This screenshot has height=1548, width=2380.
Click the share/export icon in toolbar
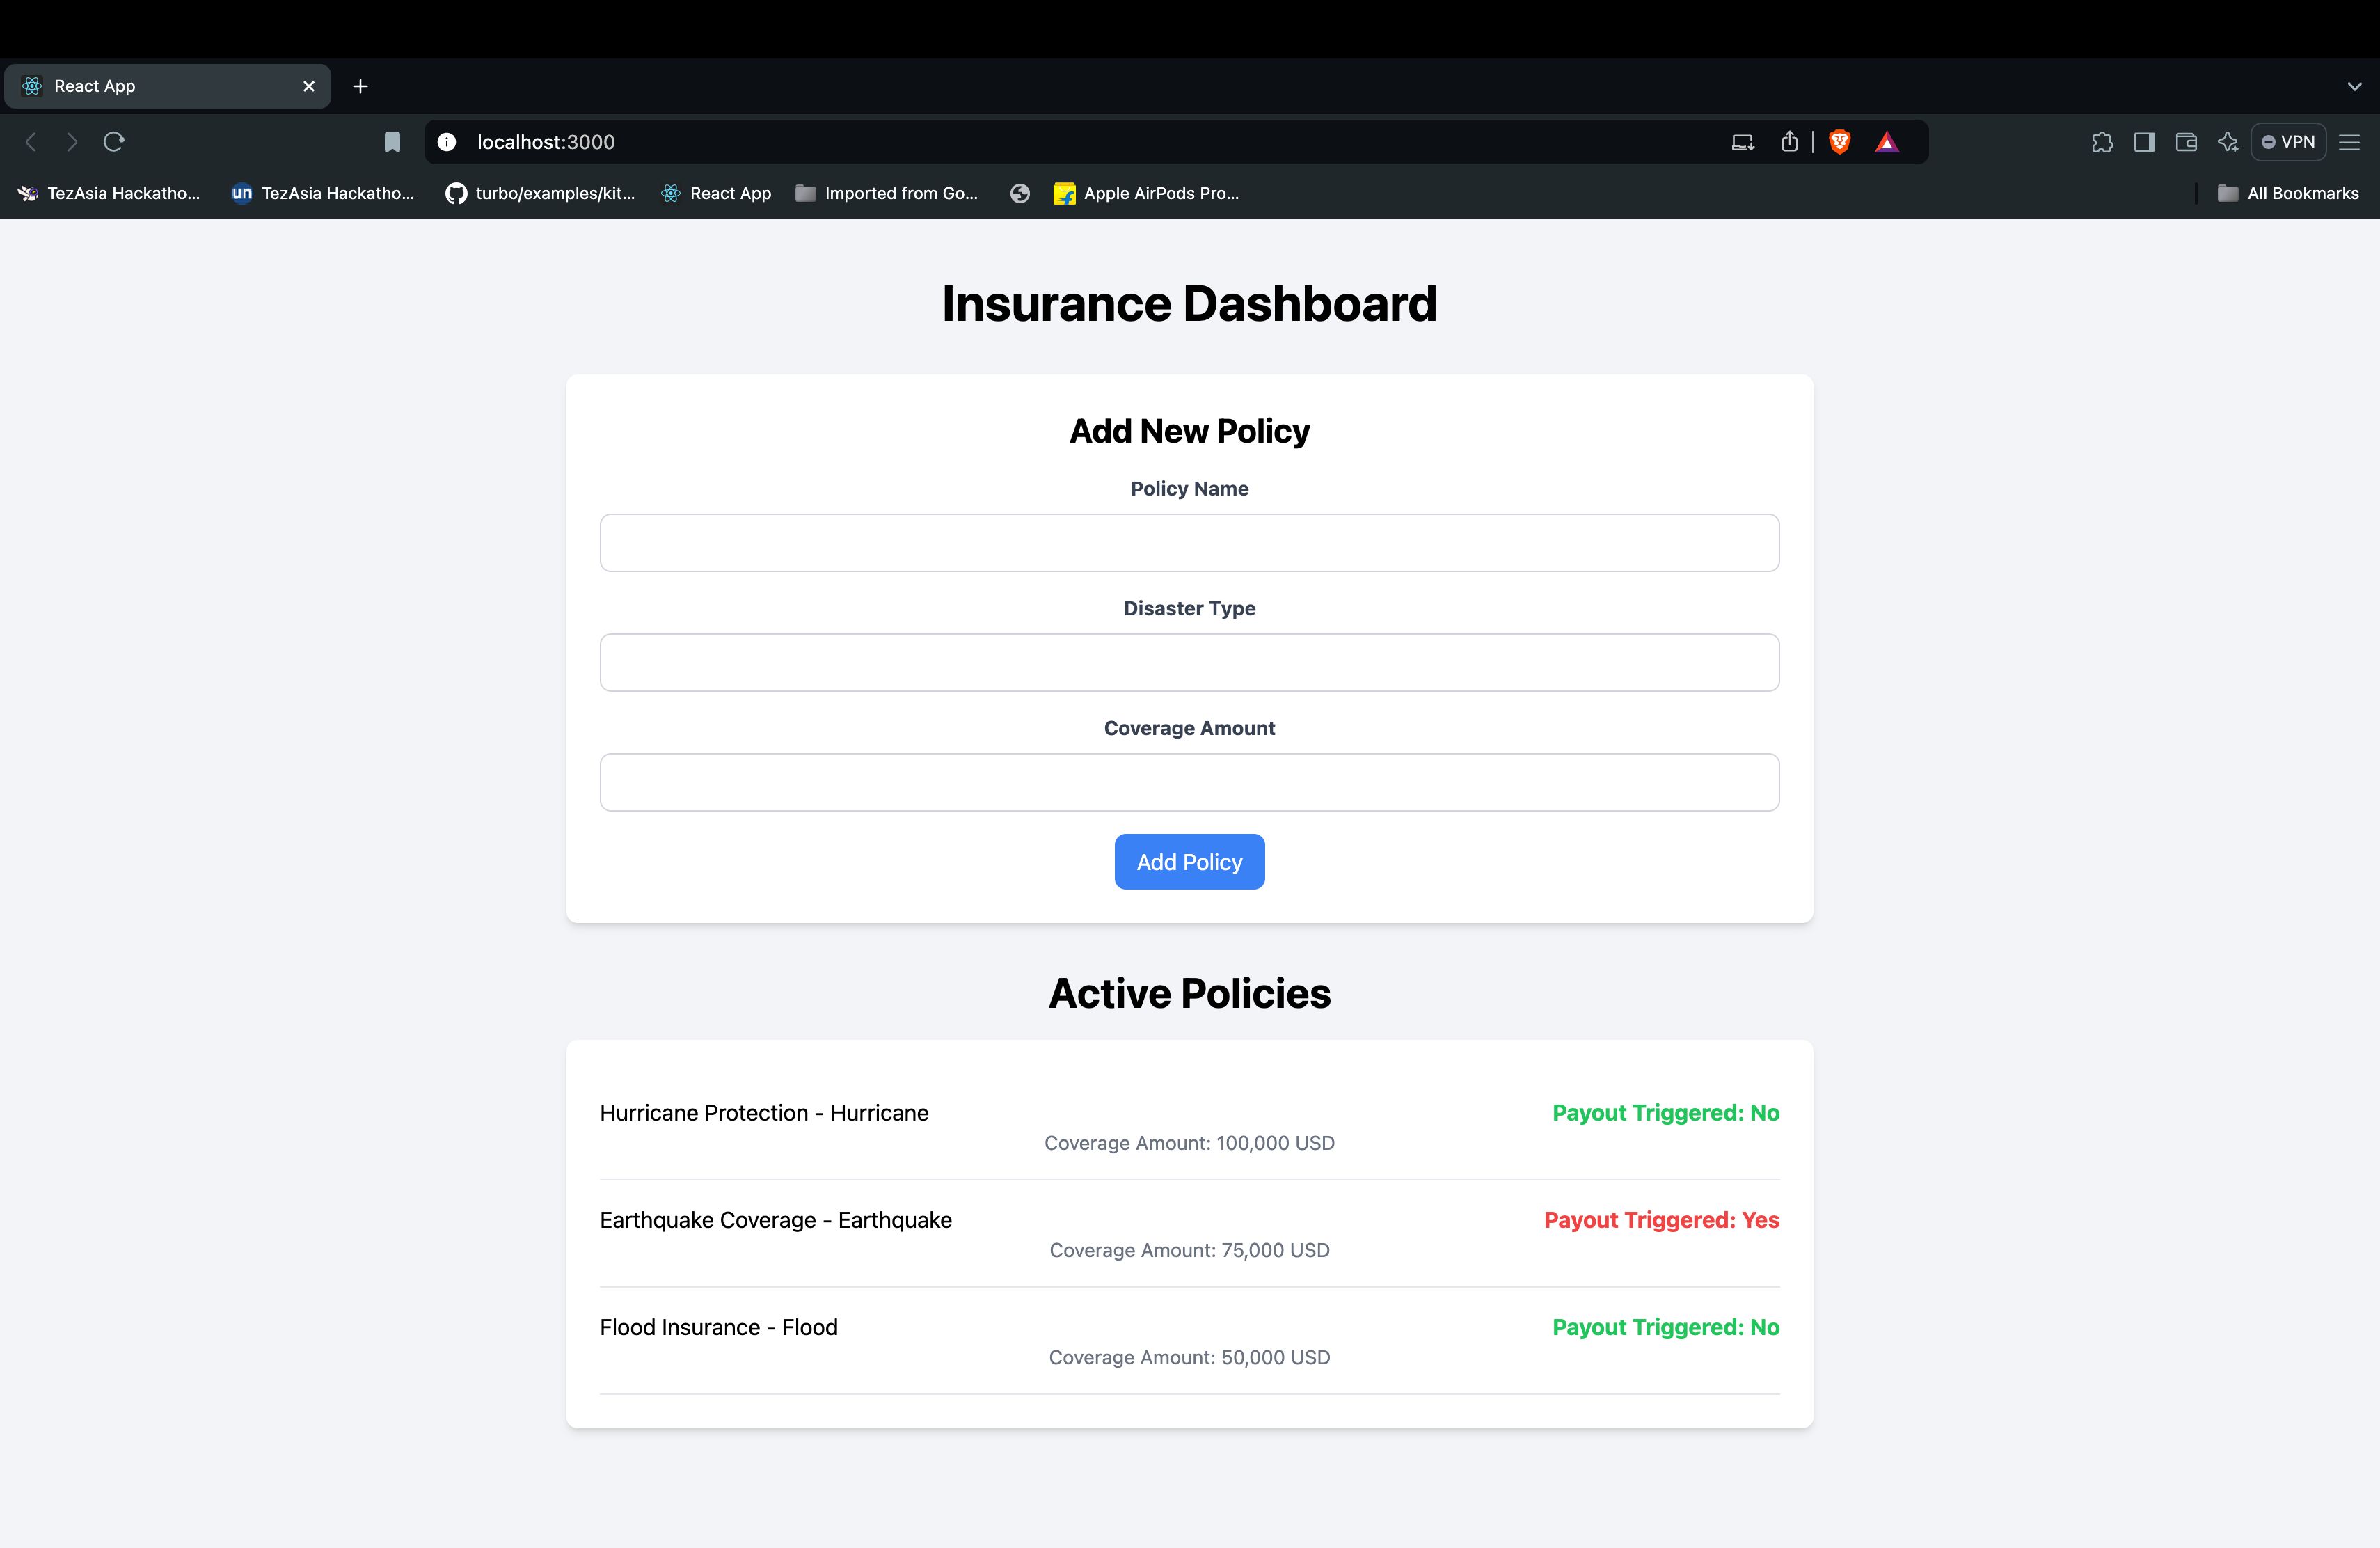pyautogui.click(x=1788, y=141)
